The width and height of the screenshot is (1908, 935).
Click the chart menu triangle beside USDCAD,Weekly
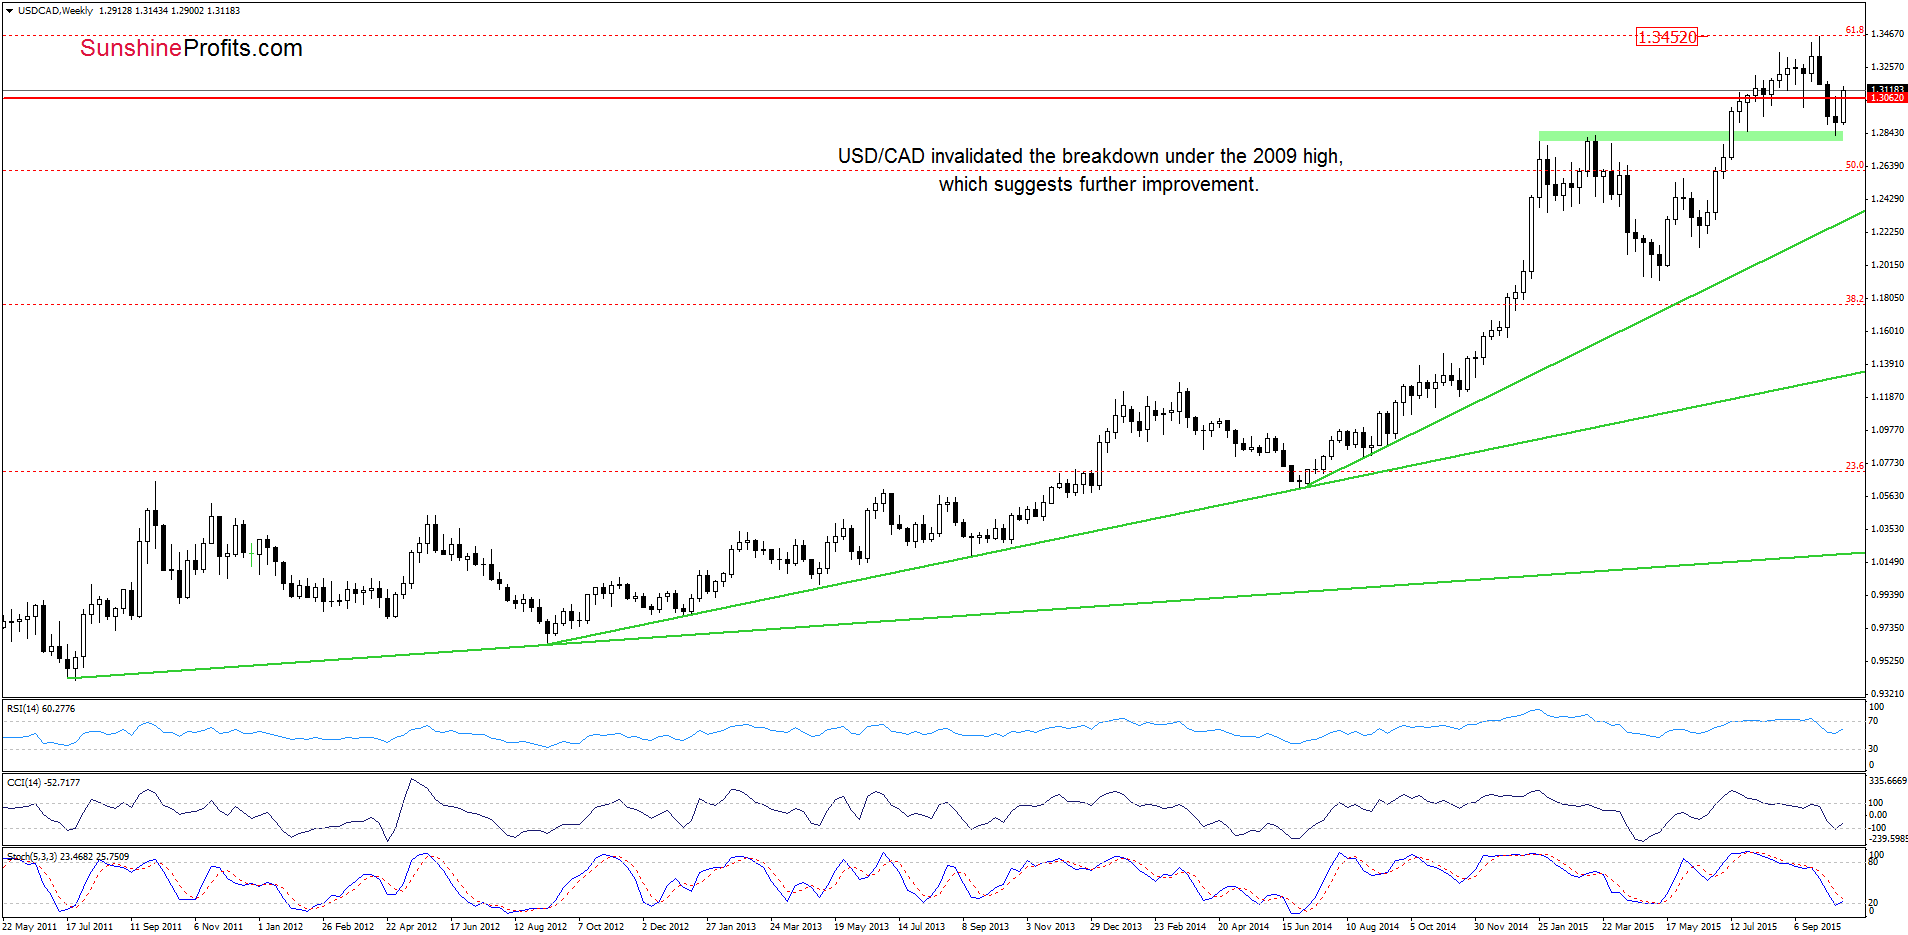[x=10, y=11]
